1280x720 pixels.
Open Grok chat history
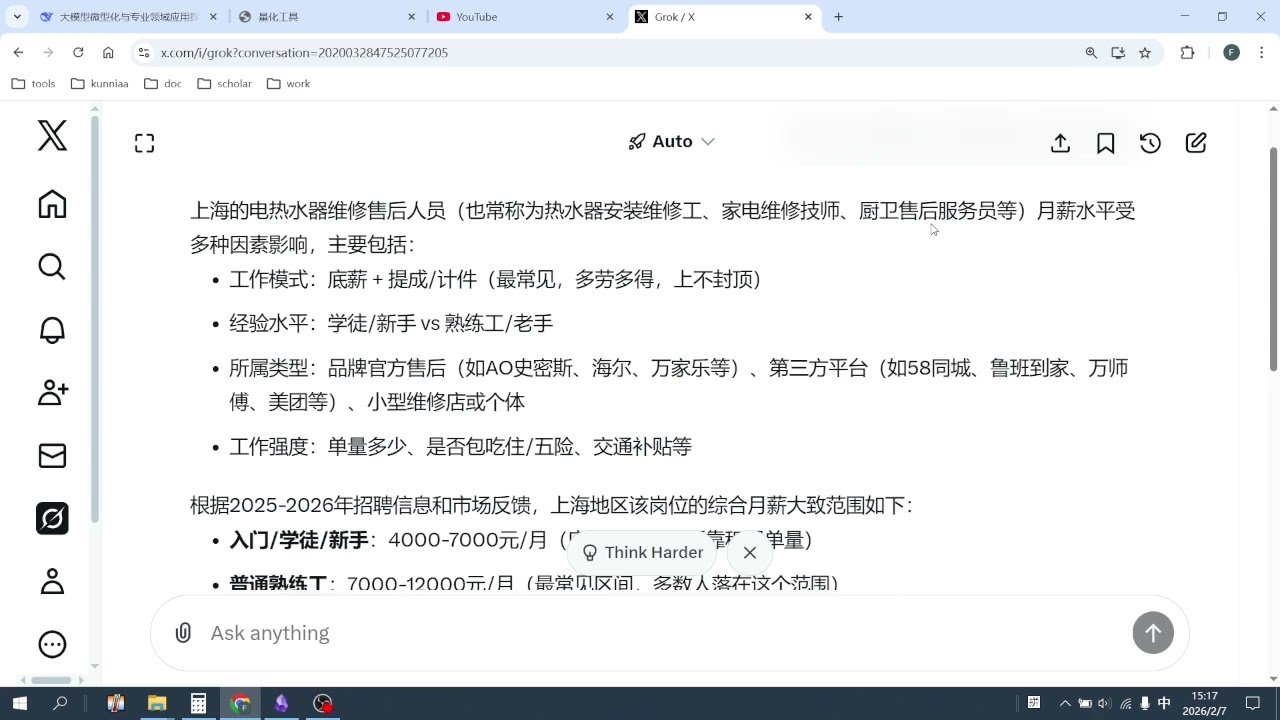click(1151, 143)
